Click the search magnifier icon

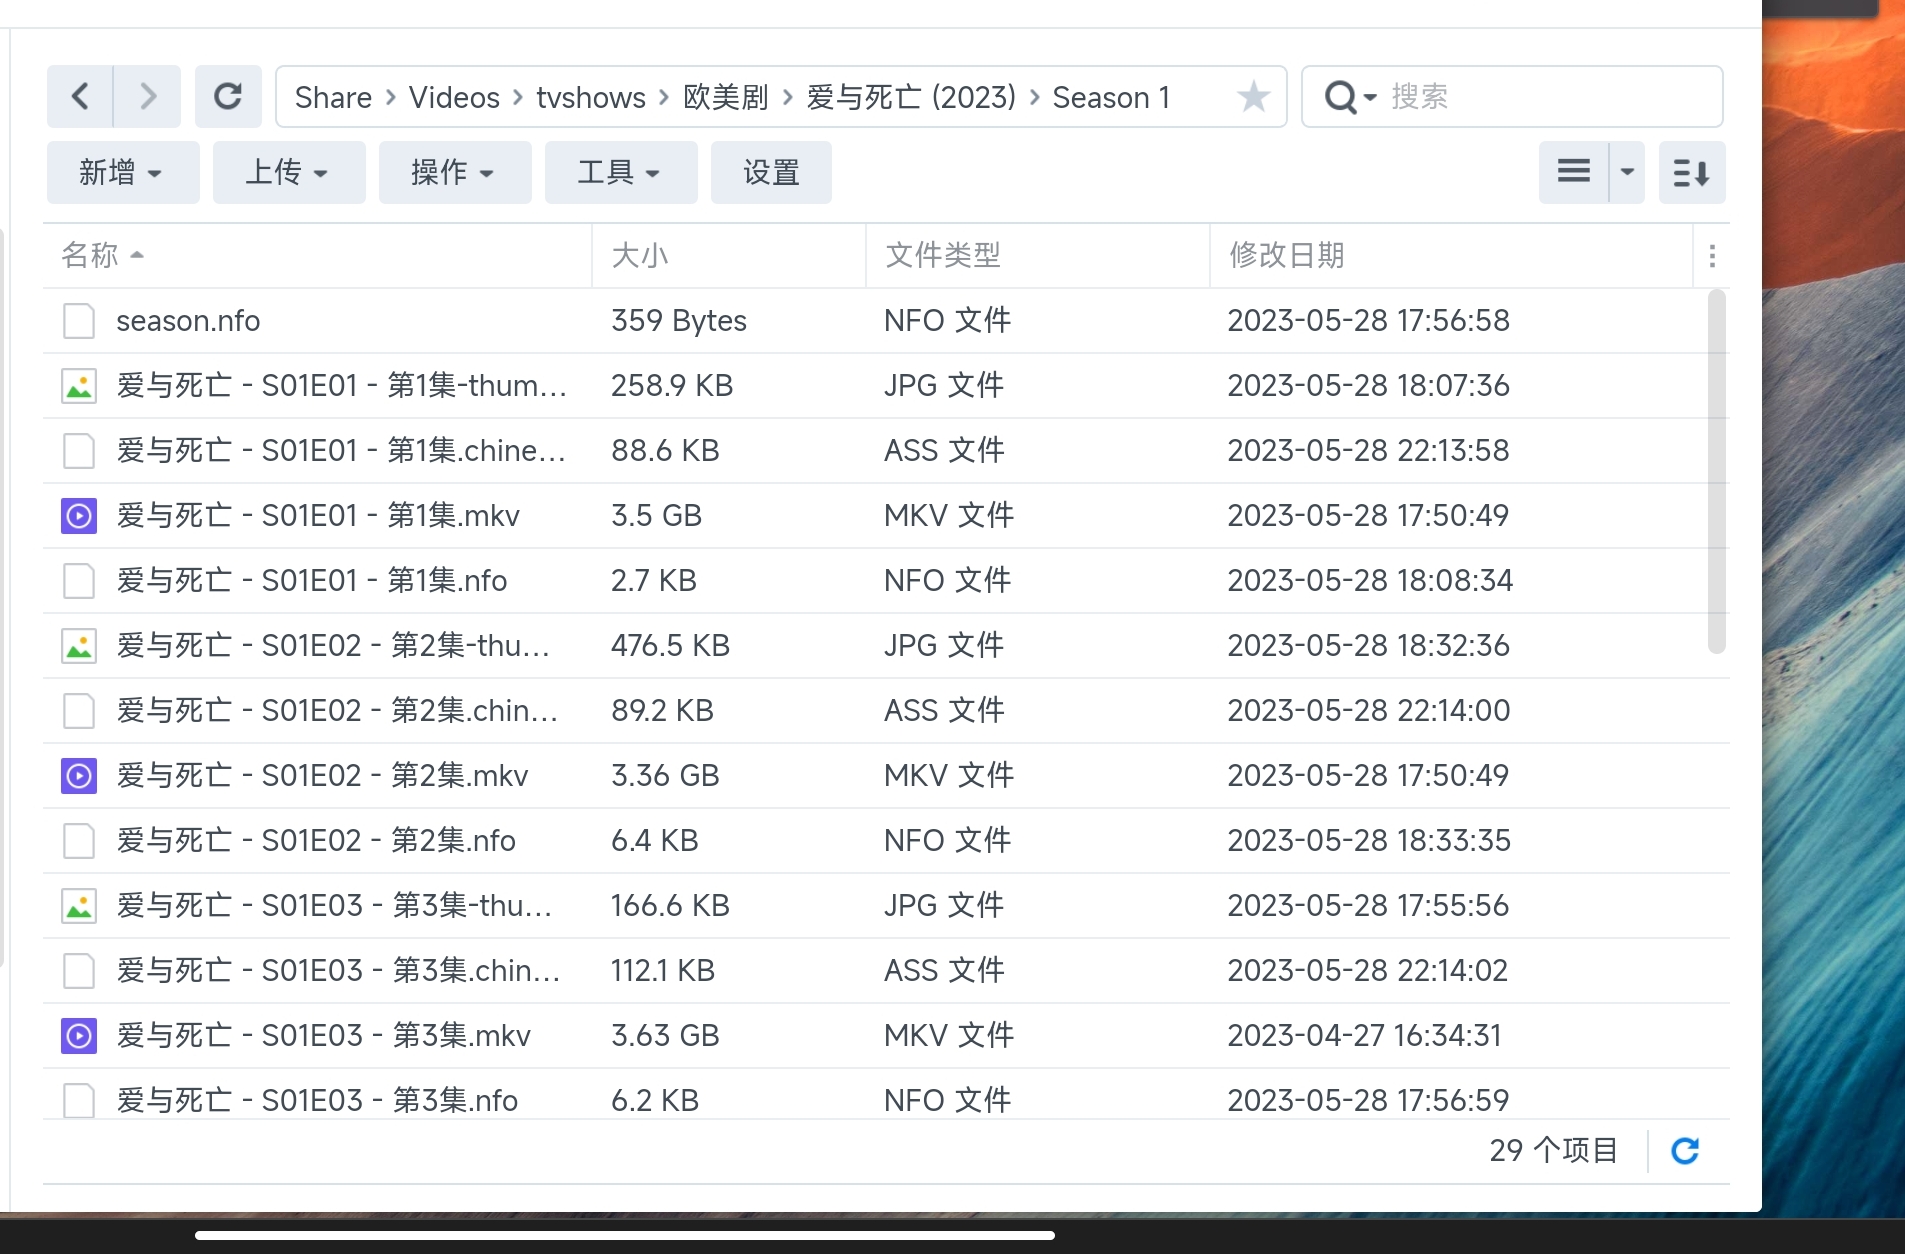click(1341, 96)
